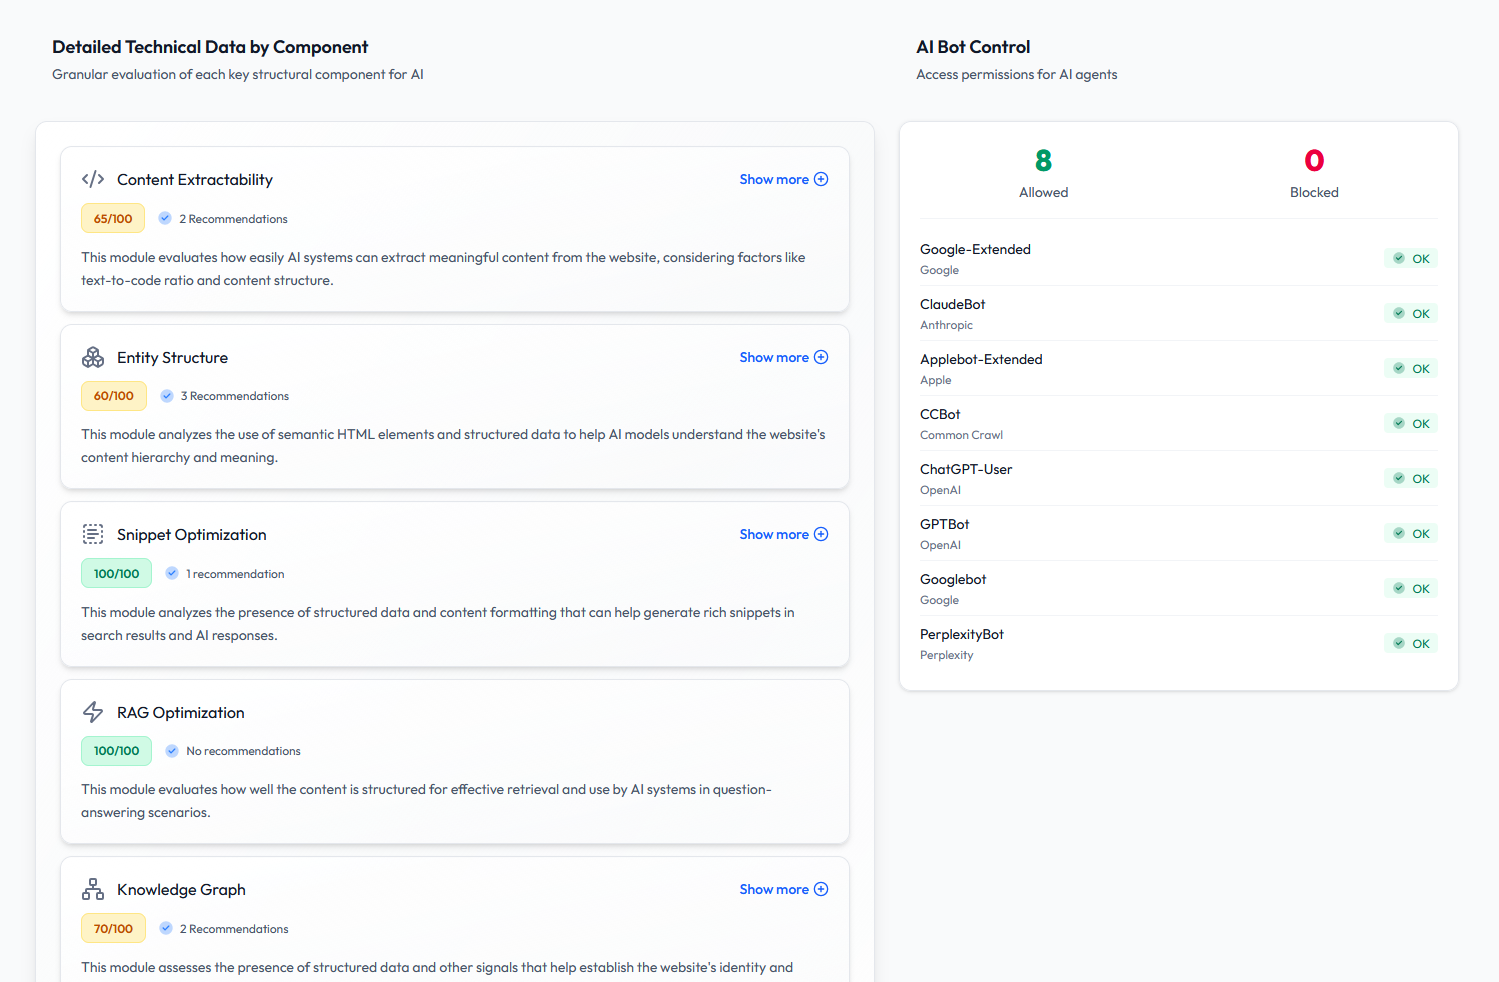Click the Snippet Optimization list icon
1499x982 pixels.
point(93,534)
